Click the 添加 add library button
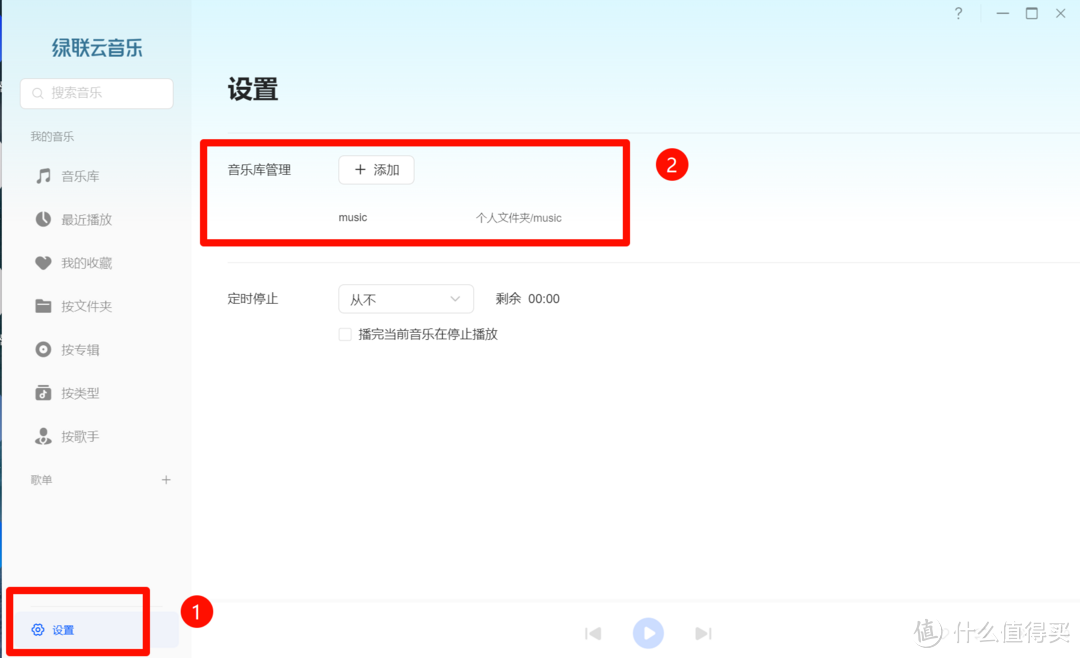 click(376, 170)
